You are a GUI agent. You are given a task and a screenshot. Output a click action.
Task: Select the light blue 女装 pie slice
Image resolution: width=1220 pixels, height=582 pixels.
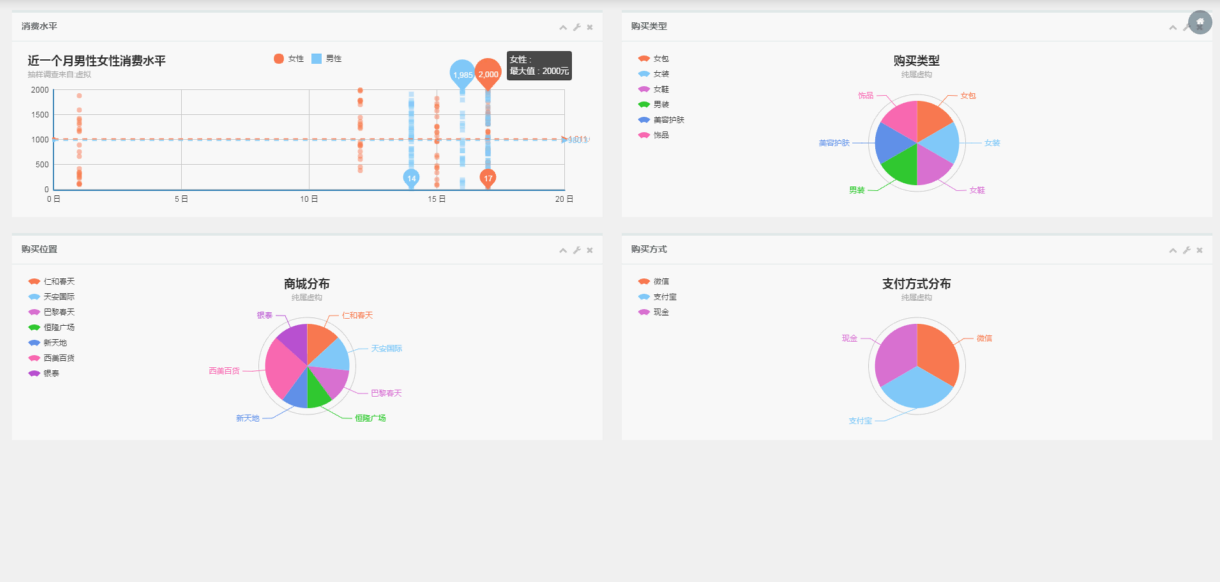click(942, 143)
